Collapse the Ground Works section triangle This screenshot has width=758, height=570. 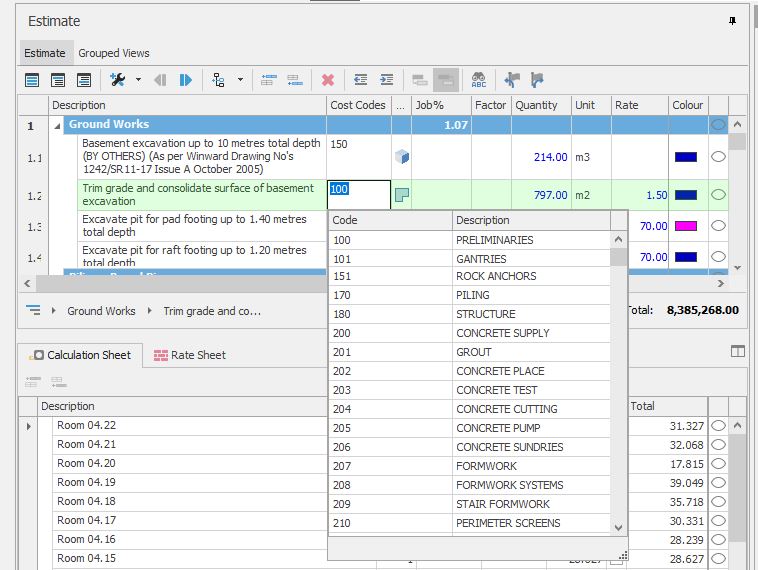click(58, 125)
